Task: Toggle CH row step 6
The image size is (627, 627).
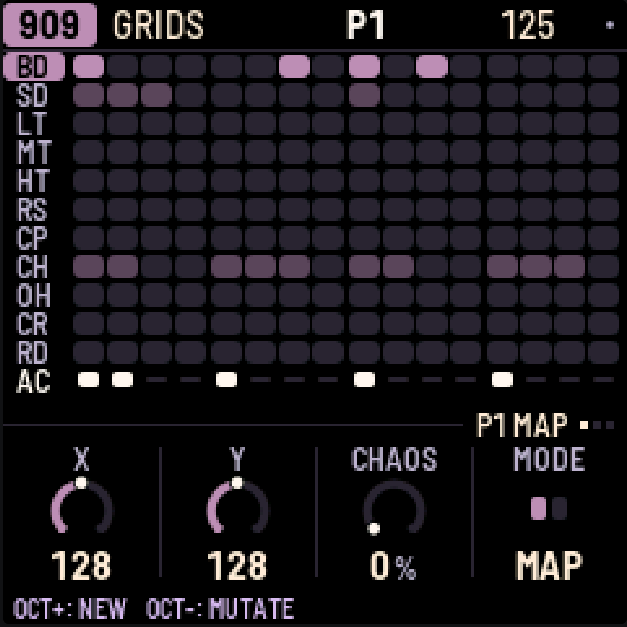Action: pyautogui.click(x=260, y=266)
